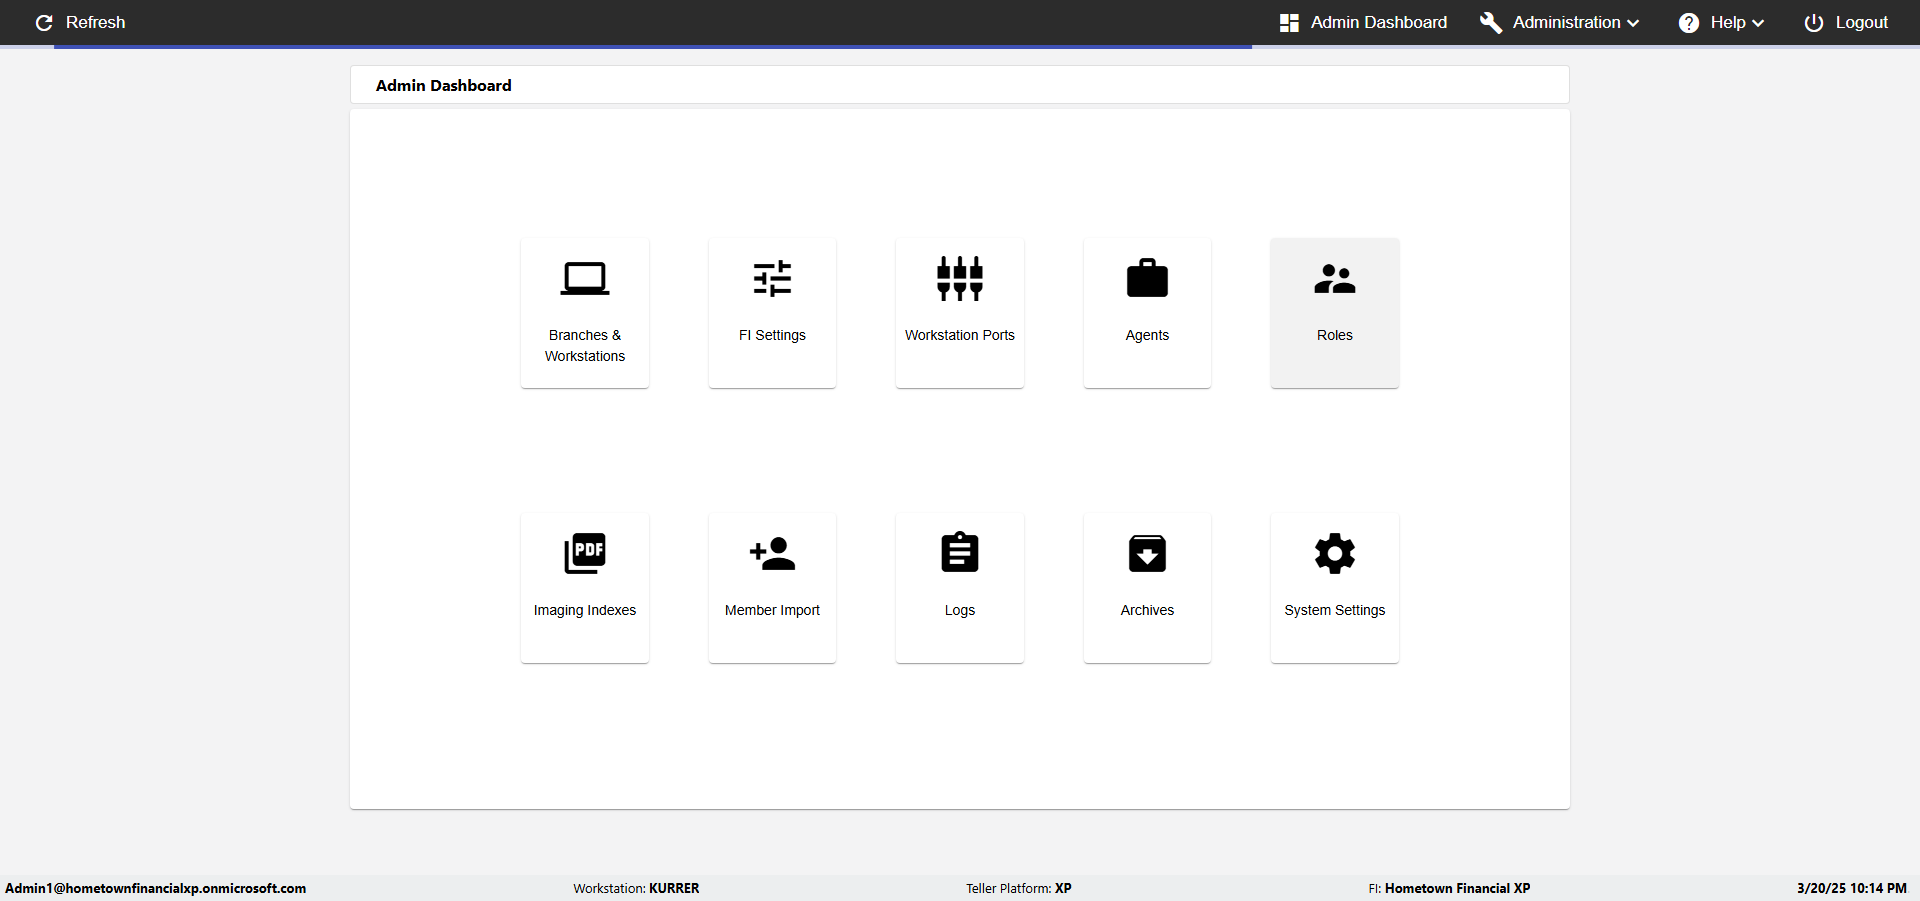Select the Teller Platform: XP status entry
Screen dimensions: 1920x901
[x=1019, y=888]
